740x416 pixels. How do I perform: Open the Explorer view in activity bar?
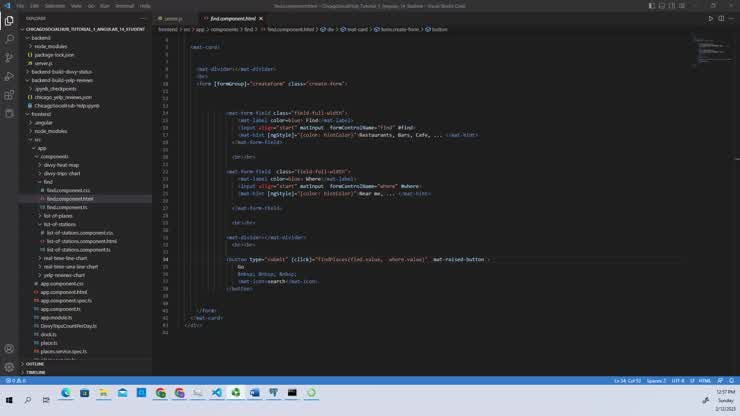(x=9, y=20)
